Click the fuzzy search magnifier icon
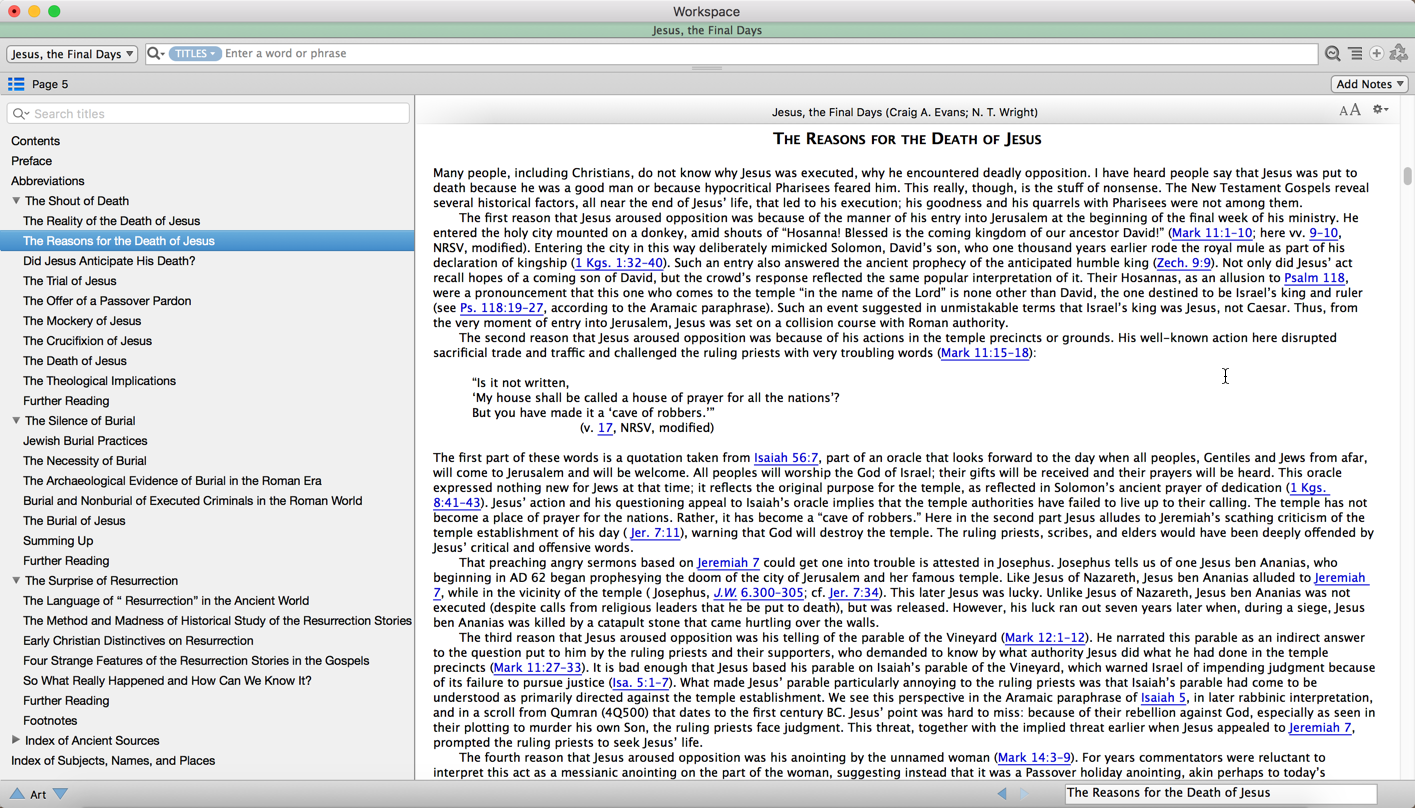Viewport: 1415px width, 808px height. [1333, 54]
